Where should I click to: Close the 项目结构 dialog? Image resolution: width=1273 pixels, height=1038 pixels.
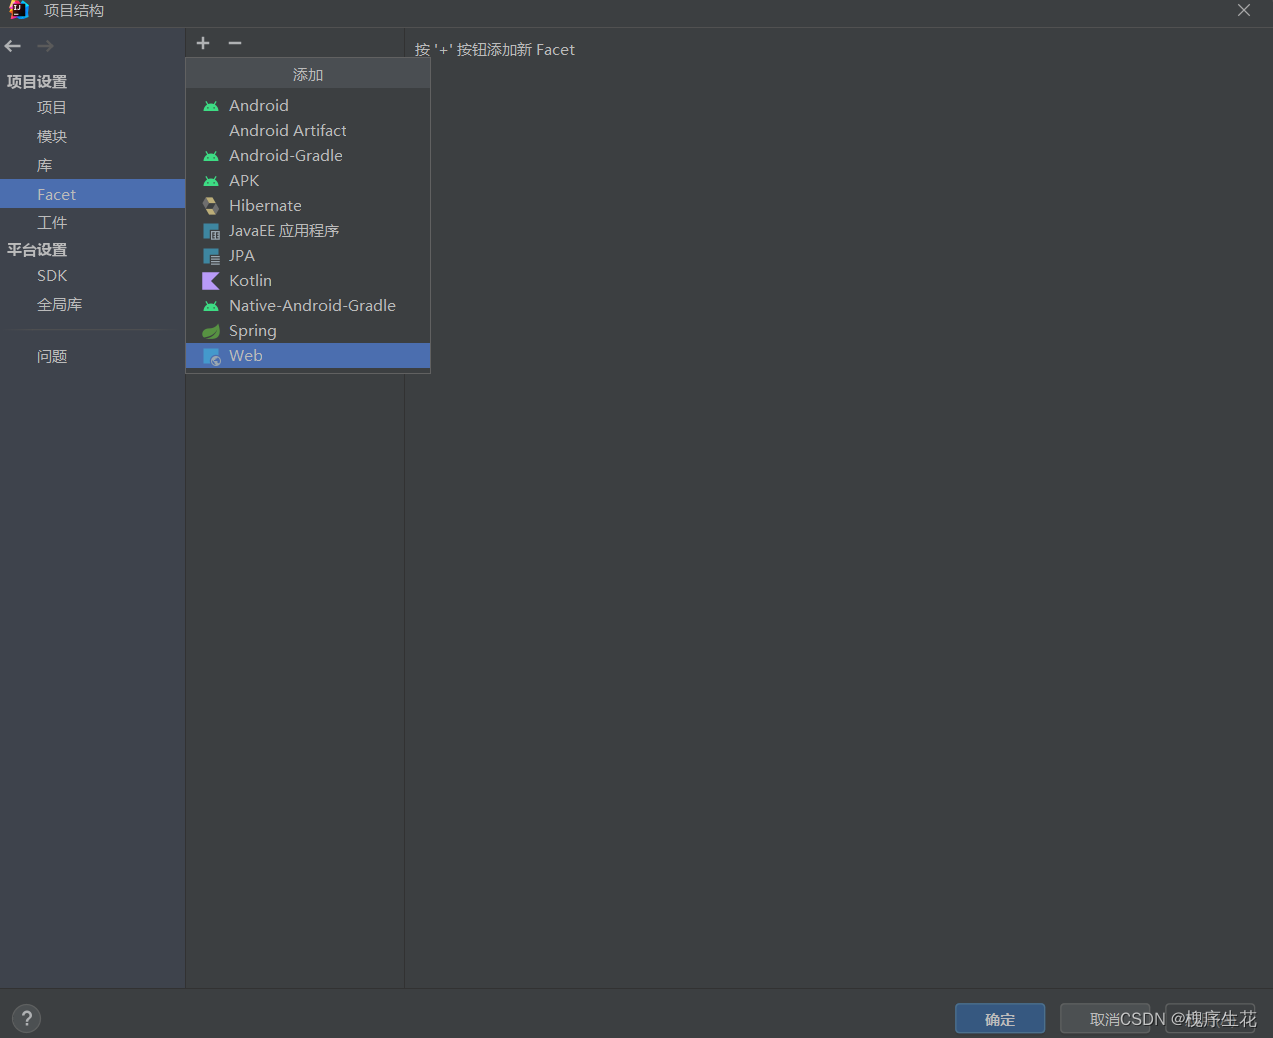1244,10
